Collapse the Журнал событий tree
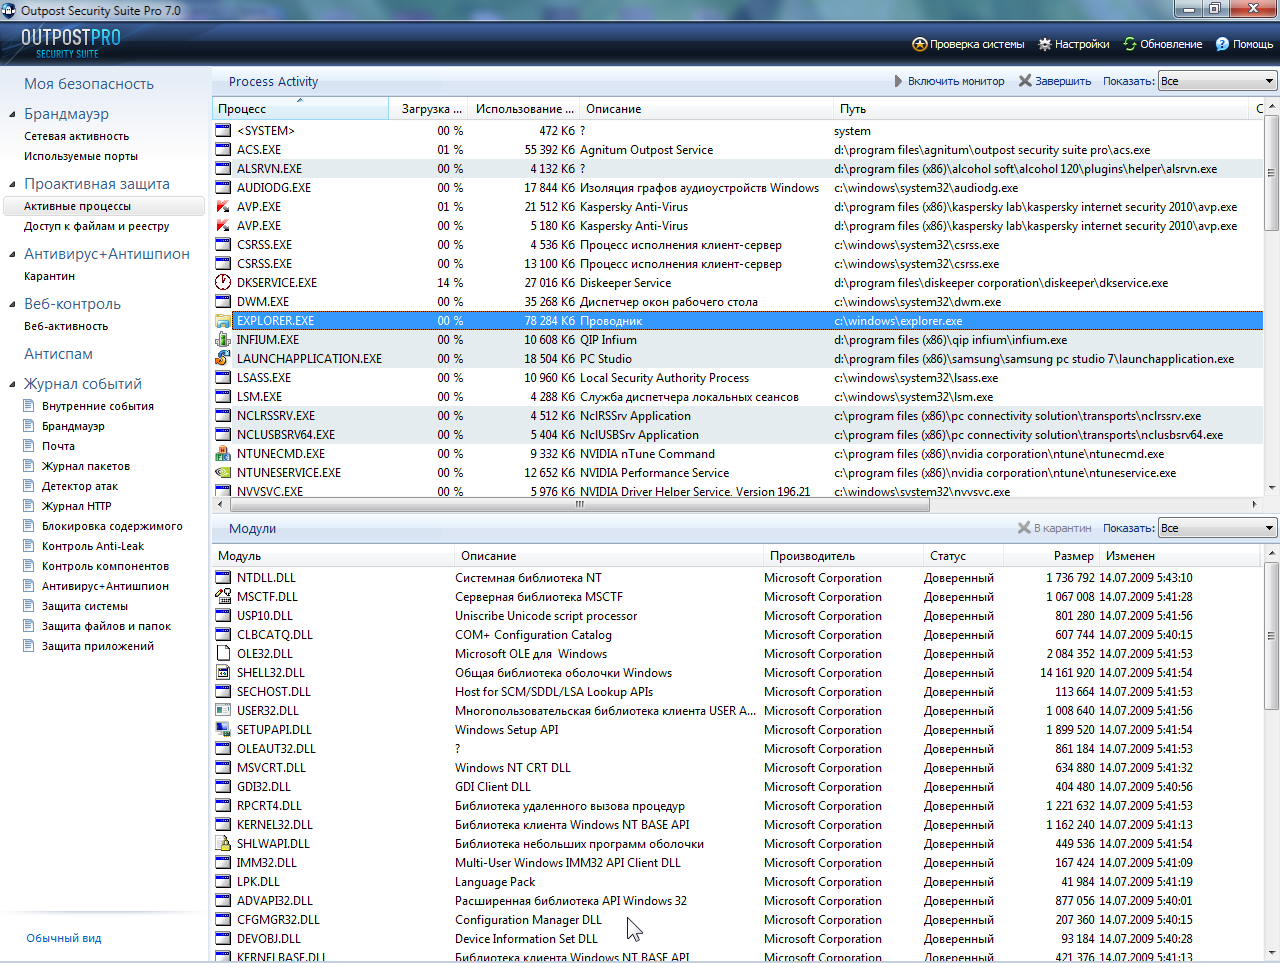The width and height of the screenshot is (1280, 963). (12, 385)
